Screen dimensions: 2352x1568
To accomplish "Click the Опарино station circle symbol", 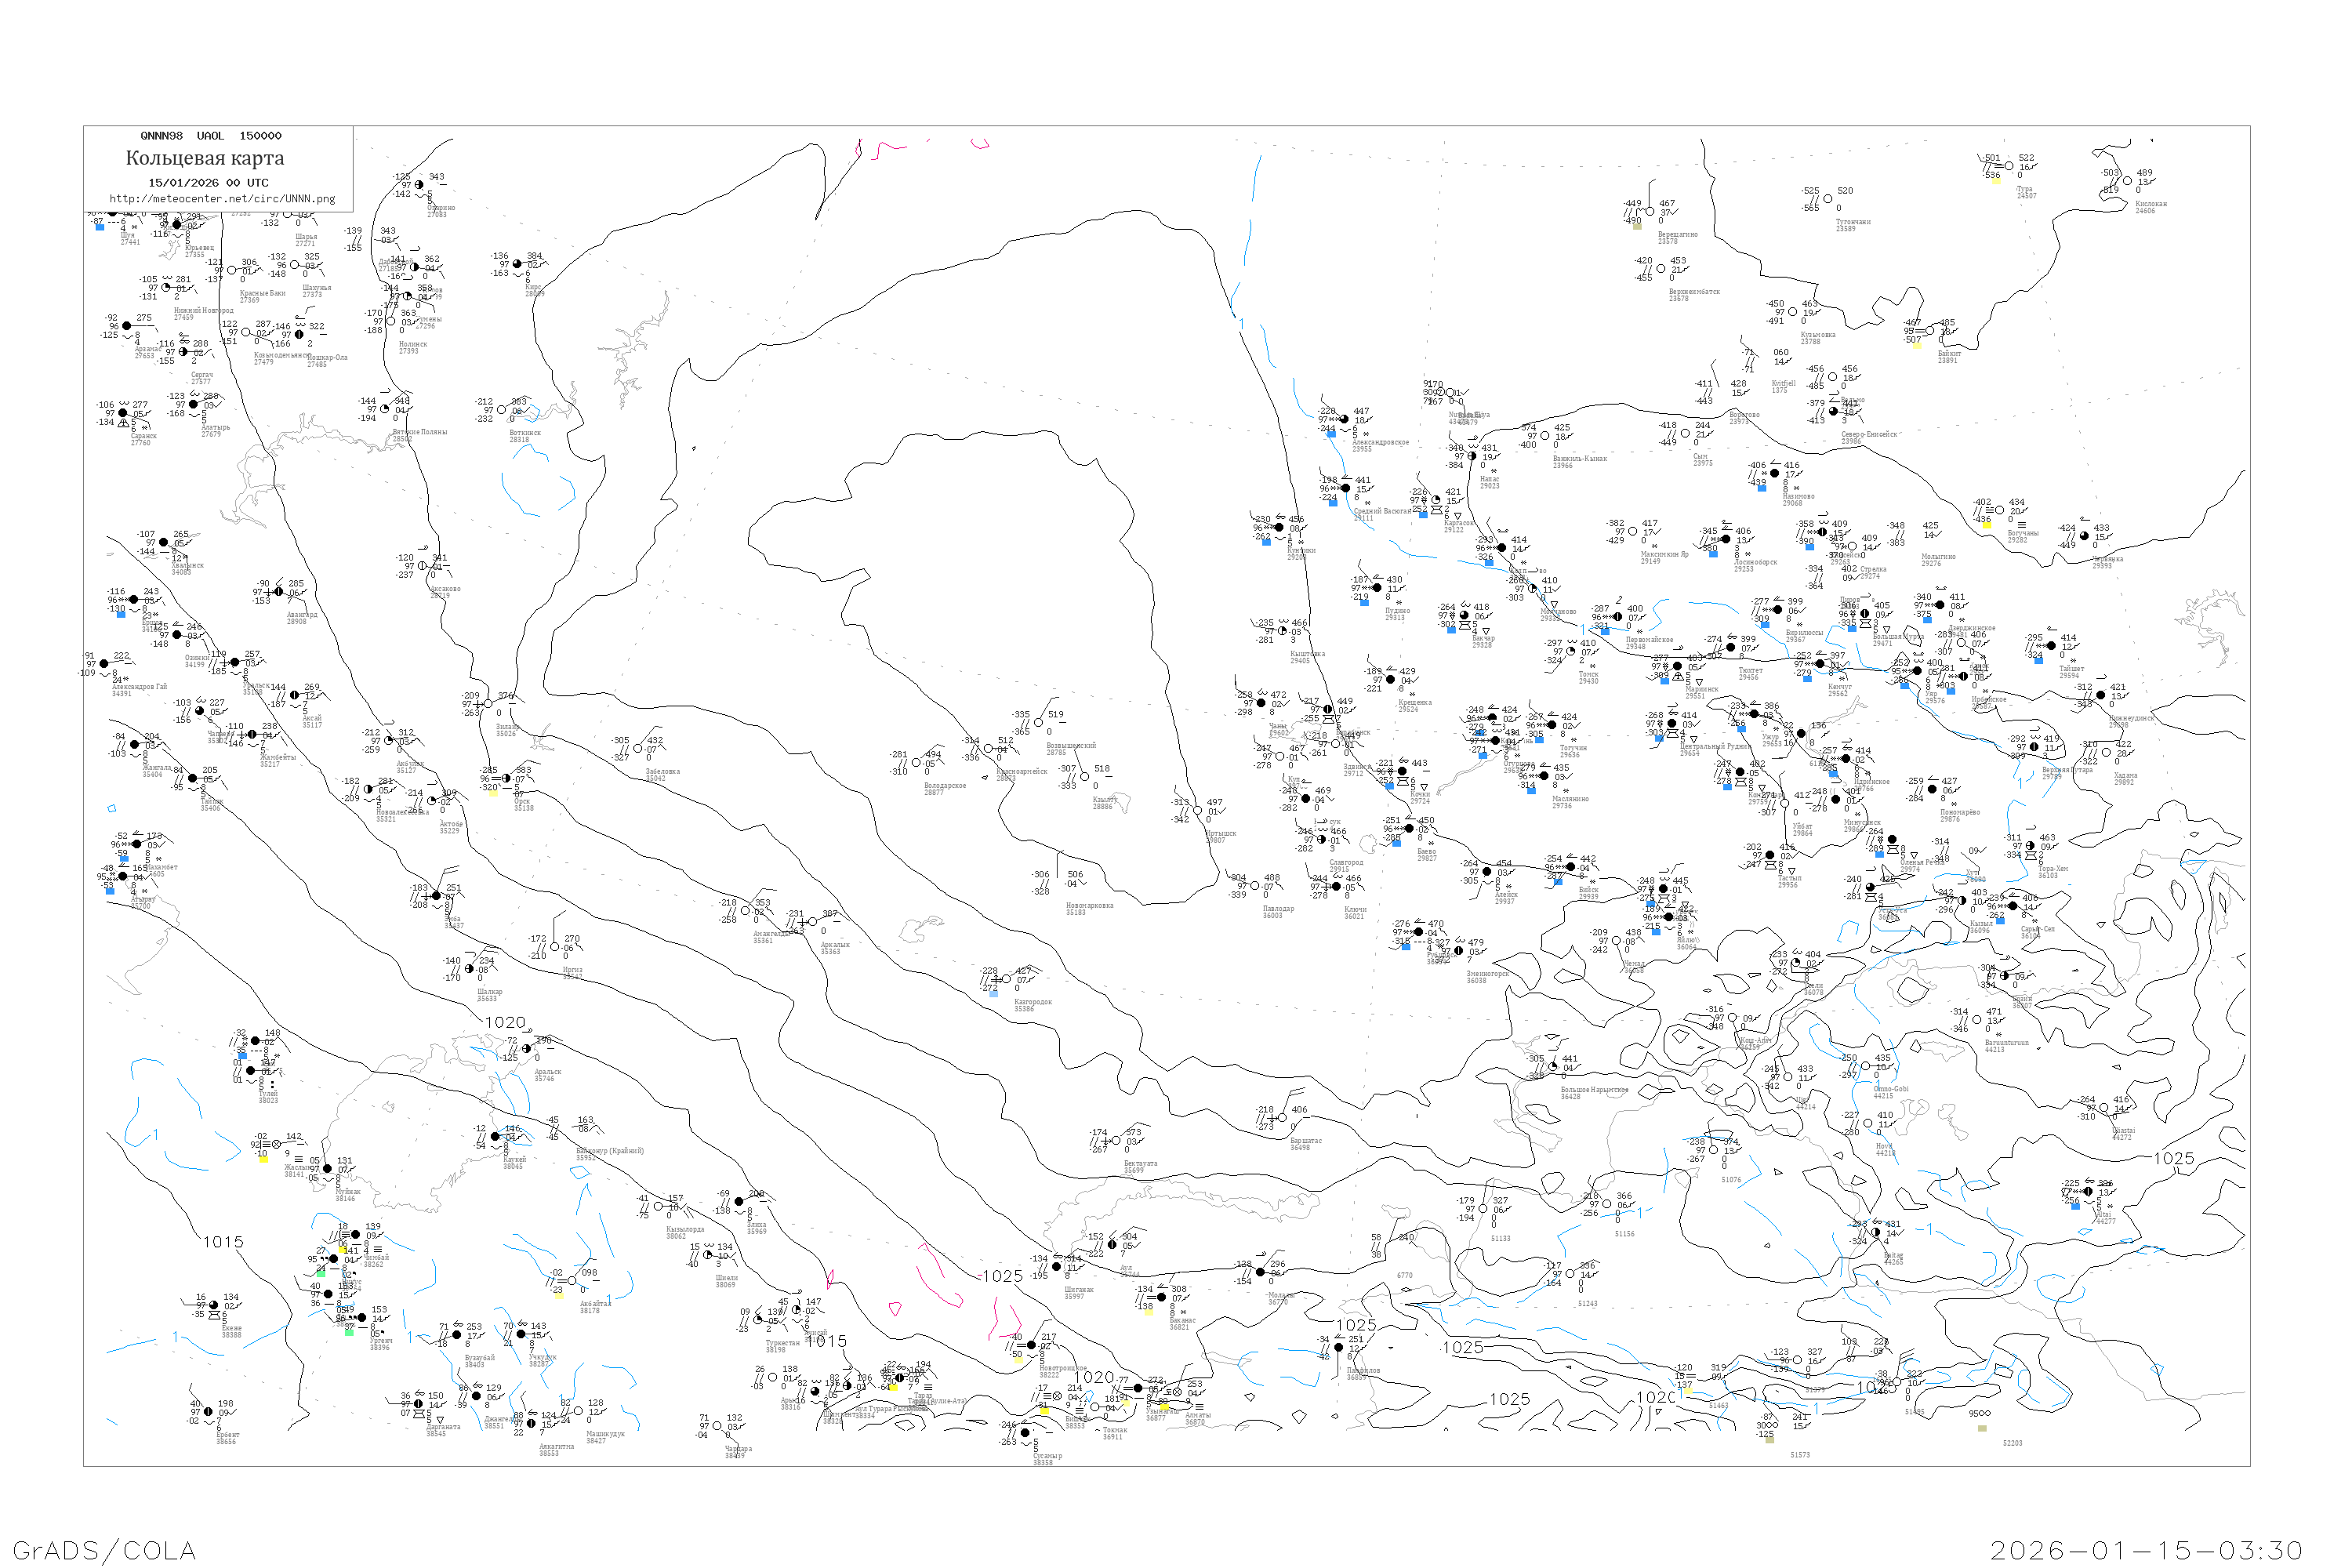I will tap(418, 185).
